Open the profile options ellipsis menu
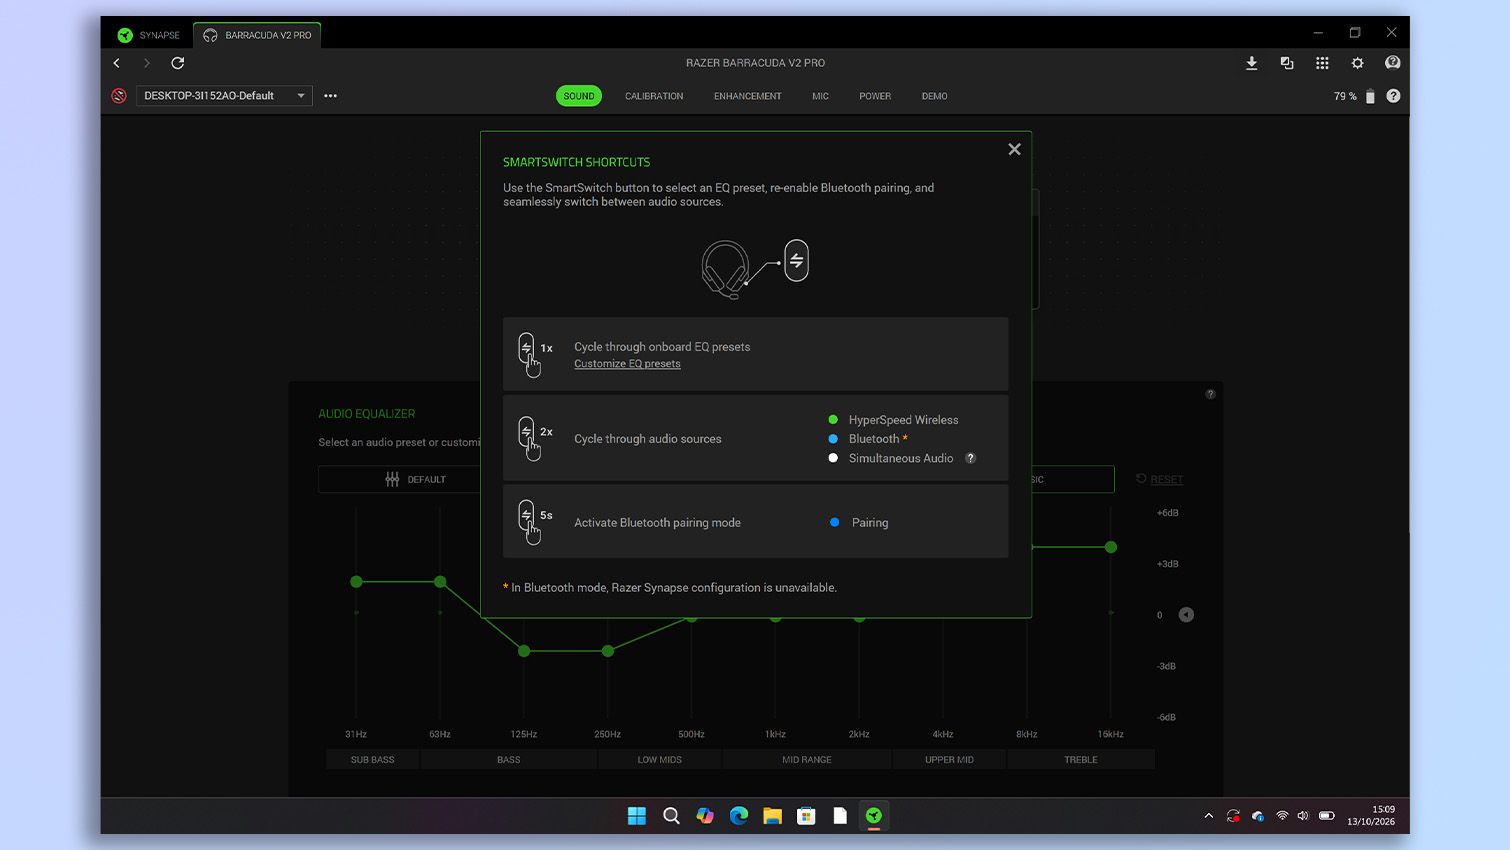This screenshot has width=1510, height=850. coord(331,96)
